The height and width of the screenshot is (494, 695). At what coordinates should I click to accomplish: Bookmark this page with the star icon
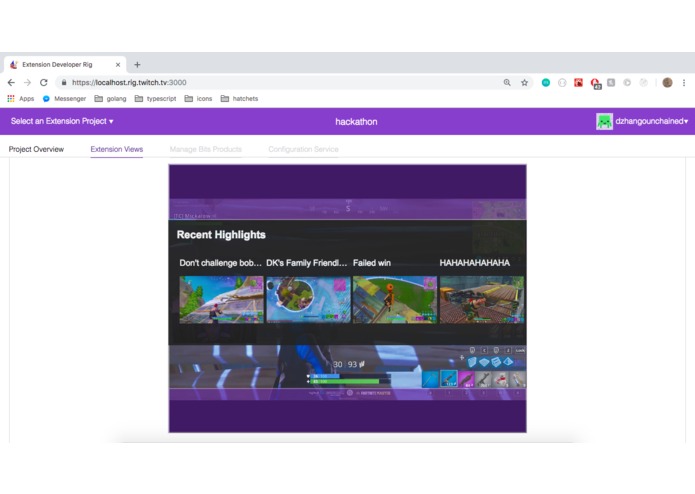(524, 82)
